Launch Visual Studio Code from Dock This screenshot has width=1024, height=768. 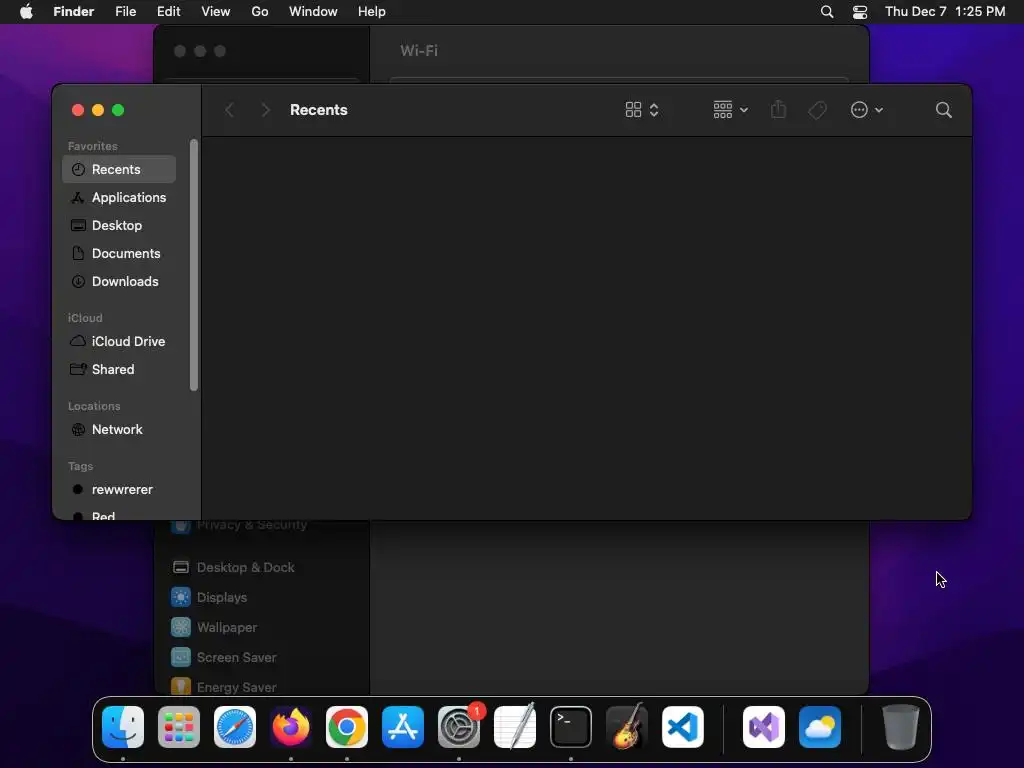(683, 727)
